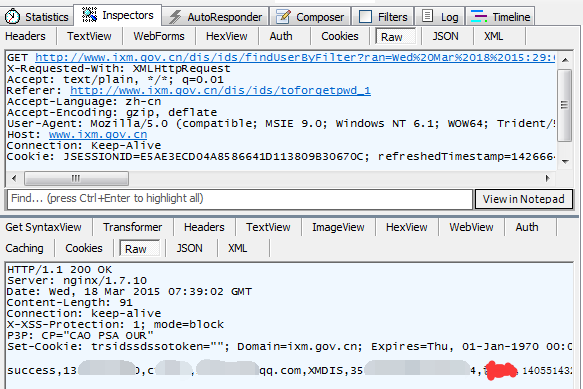Click the P3P: CP="CAO PSA OUR" line

80,335
